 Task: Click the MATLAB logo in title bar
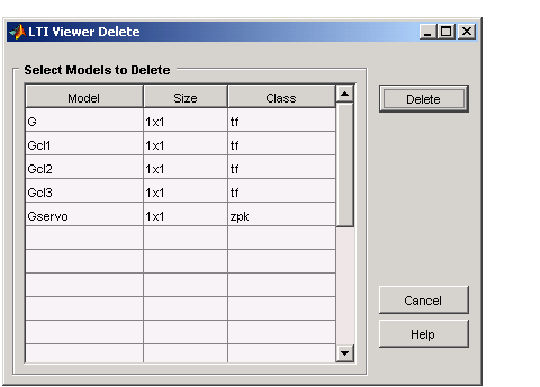(x=17, y=32)
